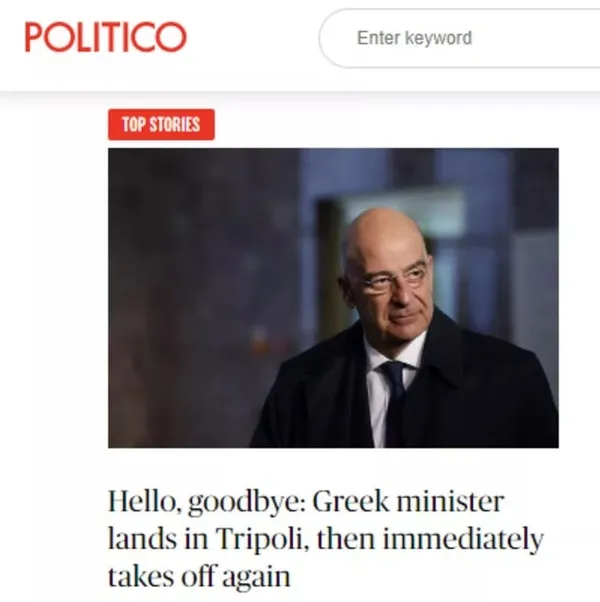
Task: Click the word Tripoli in the headline
Action: click(x=262, y=540)
